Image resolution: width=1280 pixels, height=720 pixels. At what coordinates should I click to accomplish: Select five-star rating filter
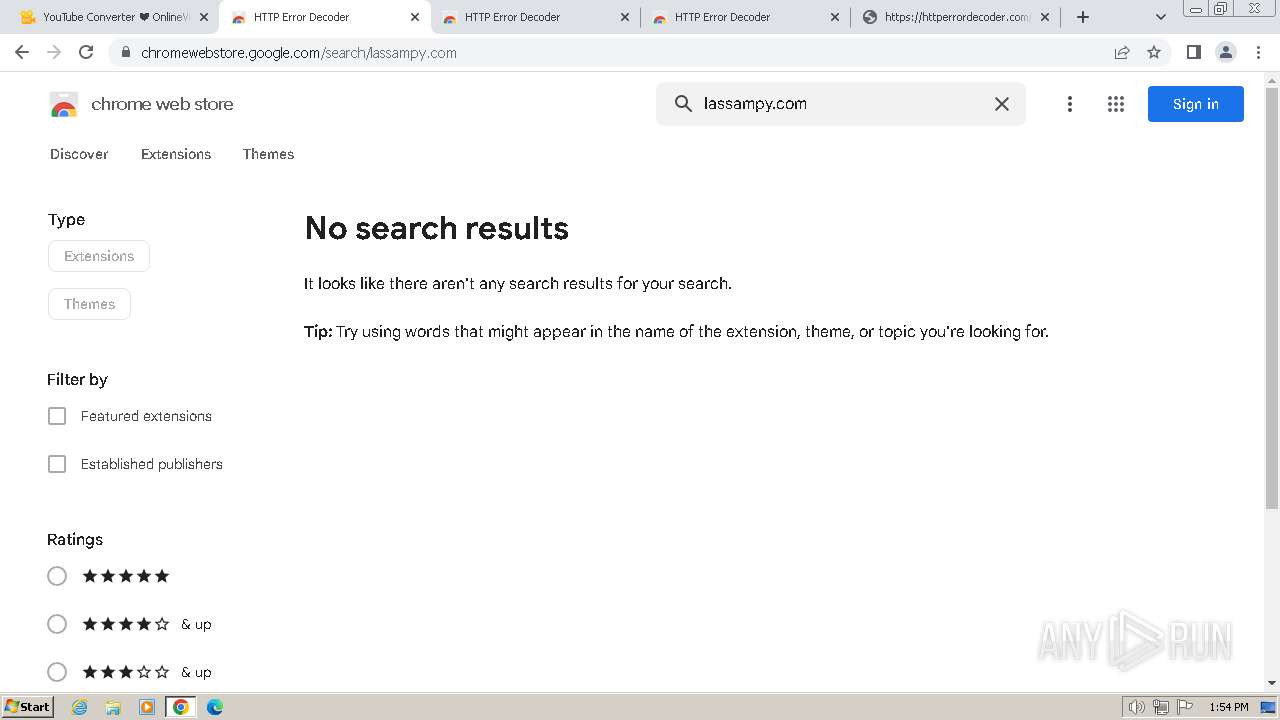[x=57, y=576]
